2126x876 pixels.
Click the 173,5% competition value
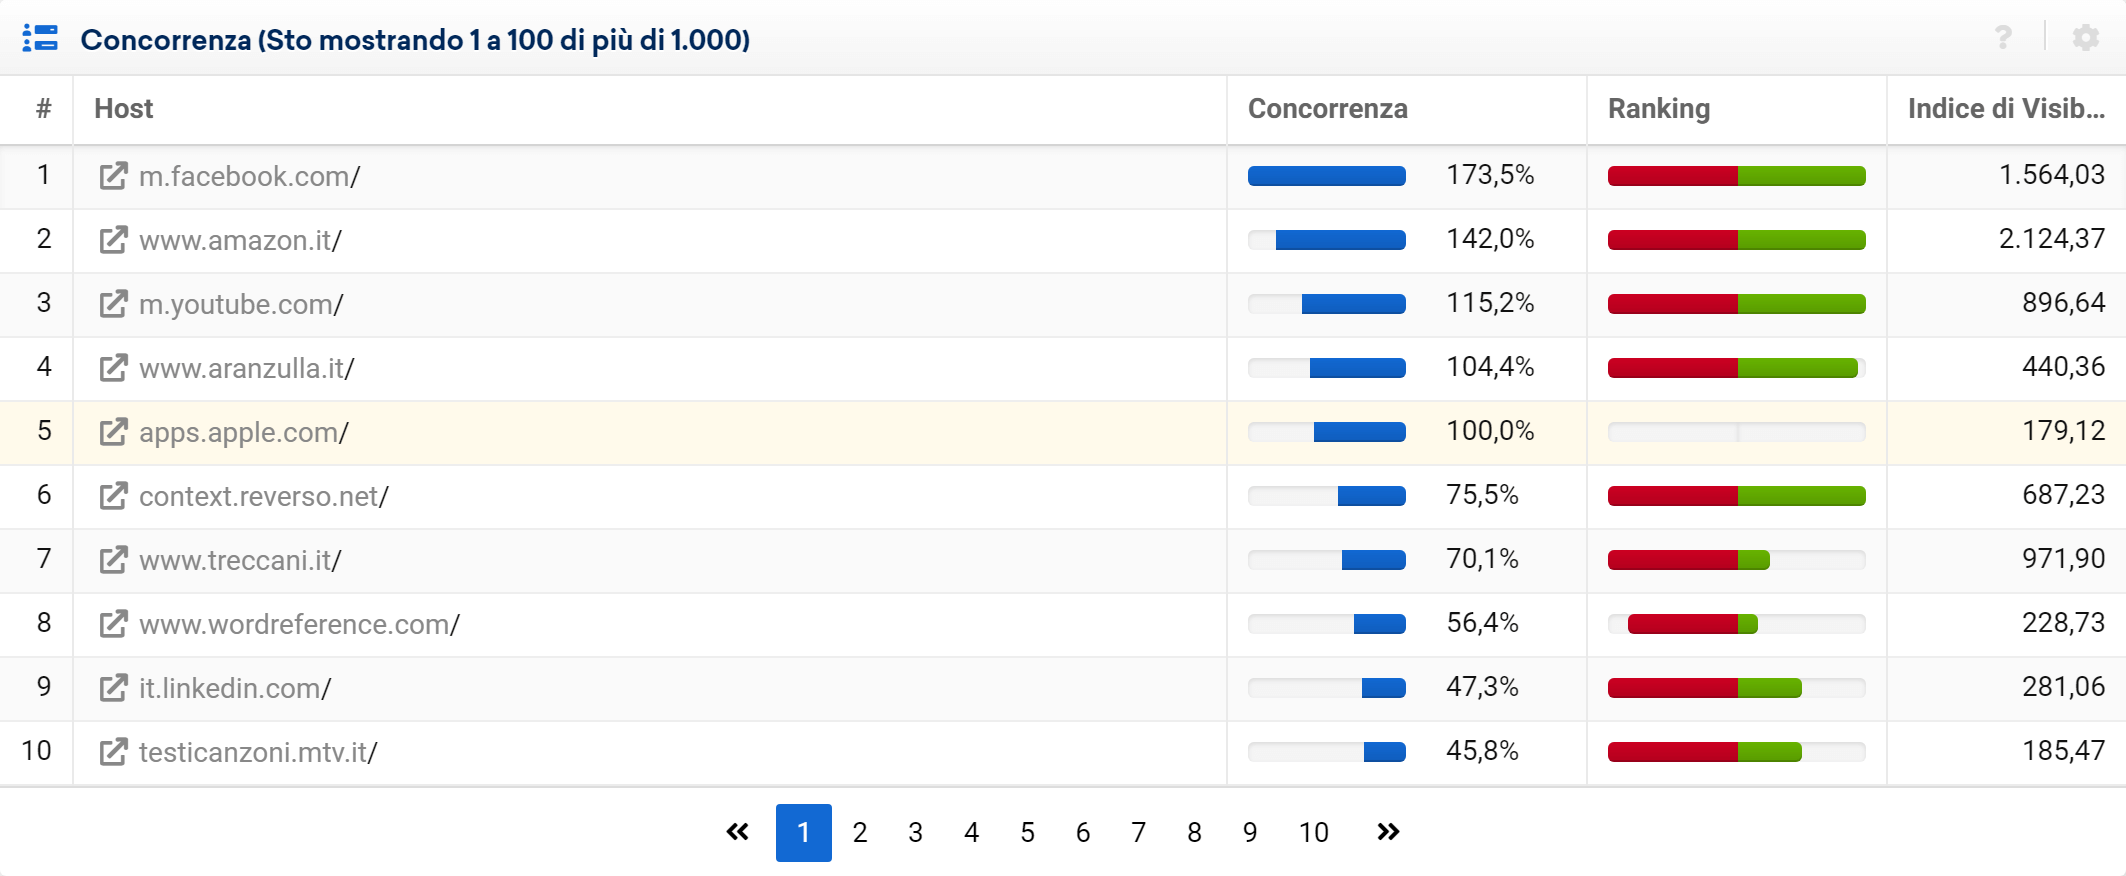pyautogui.click(x=1490, y=175)
